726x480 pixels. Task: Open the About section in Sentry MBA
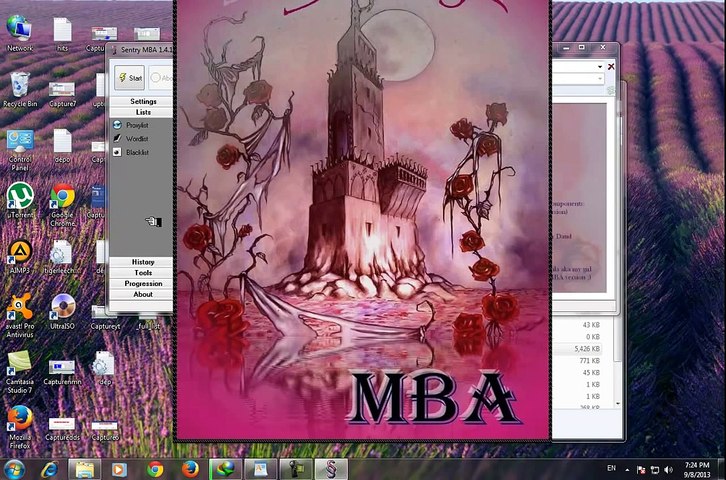(141, 294)
